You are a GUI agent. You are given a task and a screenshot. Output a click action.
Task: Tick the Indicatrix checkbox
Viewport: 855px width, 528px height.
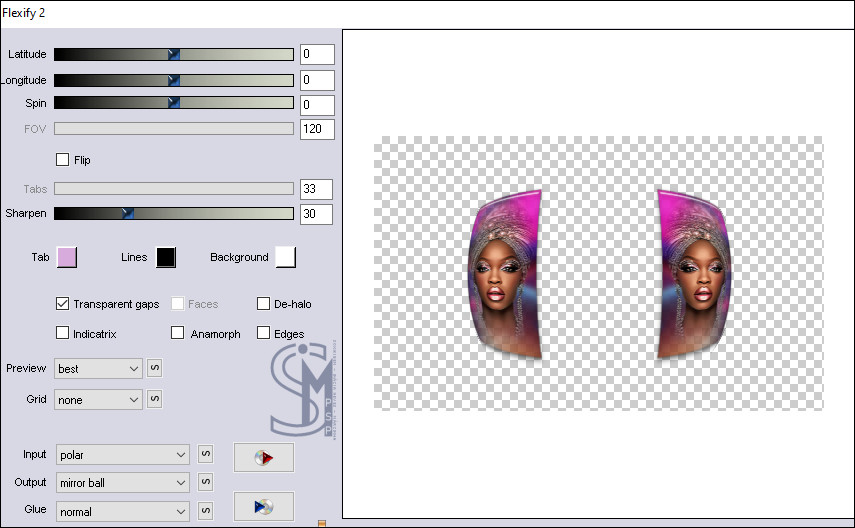click(63, 333)
